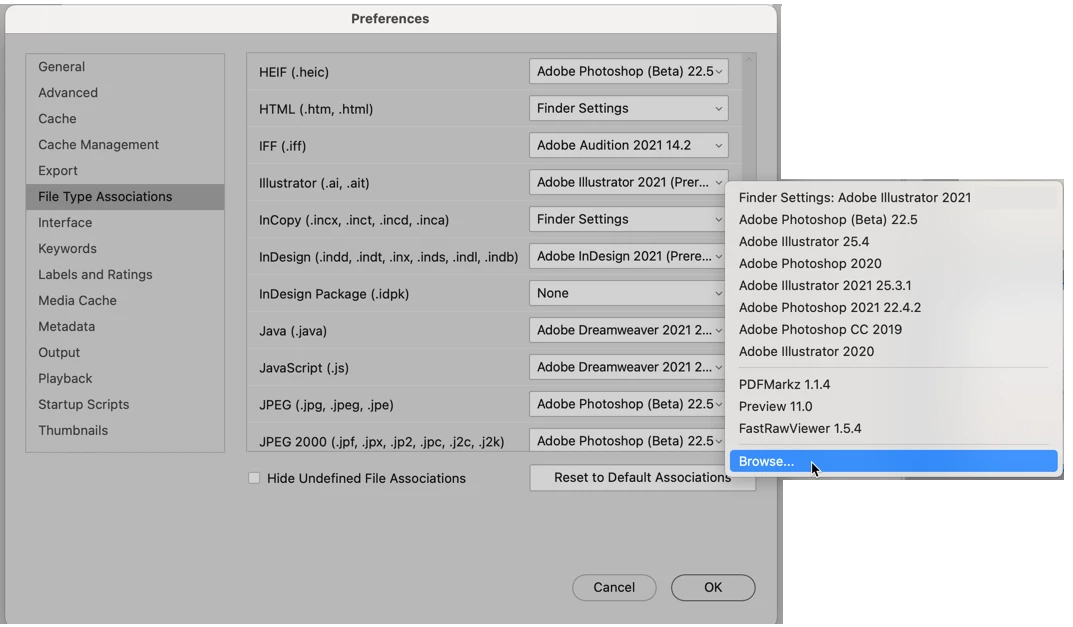Expand the HTML file association dropdown
Screen dimensions: 1073x627
[x=628, y=108]
